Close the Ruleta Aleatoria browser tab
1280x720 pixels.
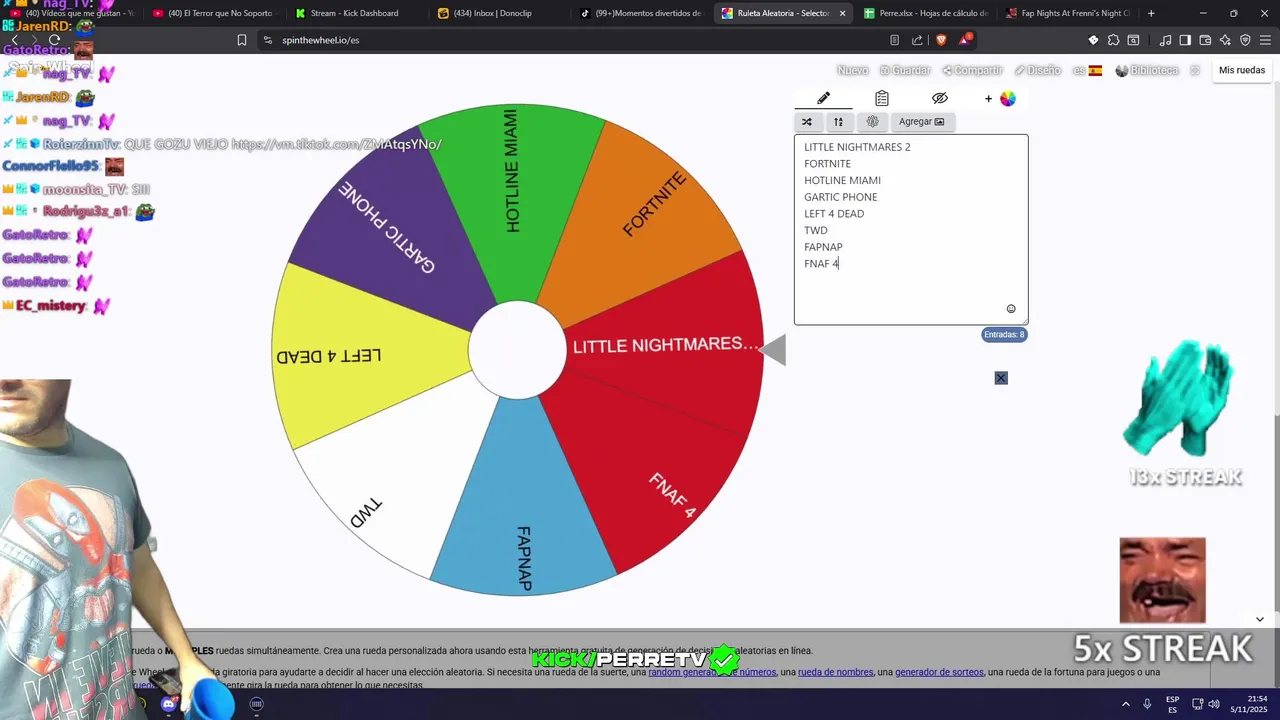pos(842,13)
